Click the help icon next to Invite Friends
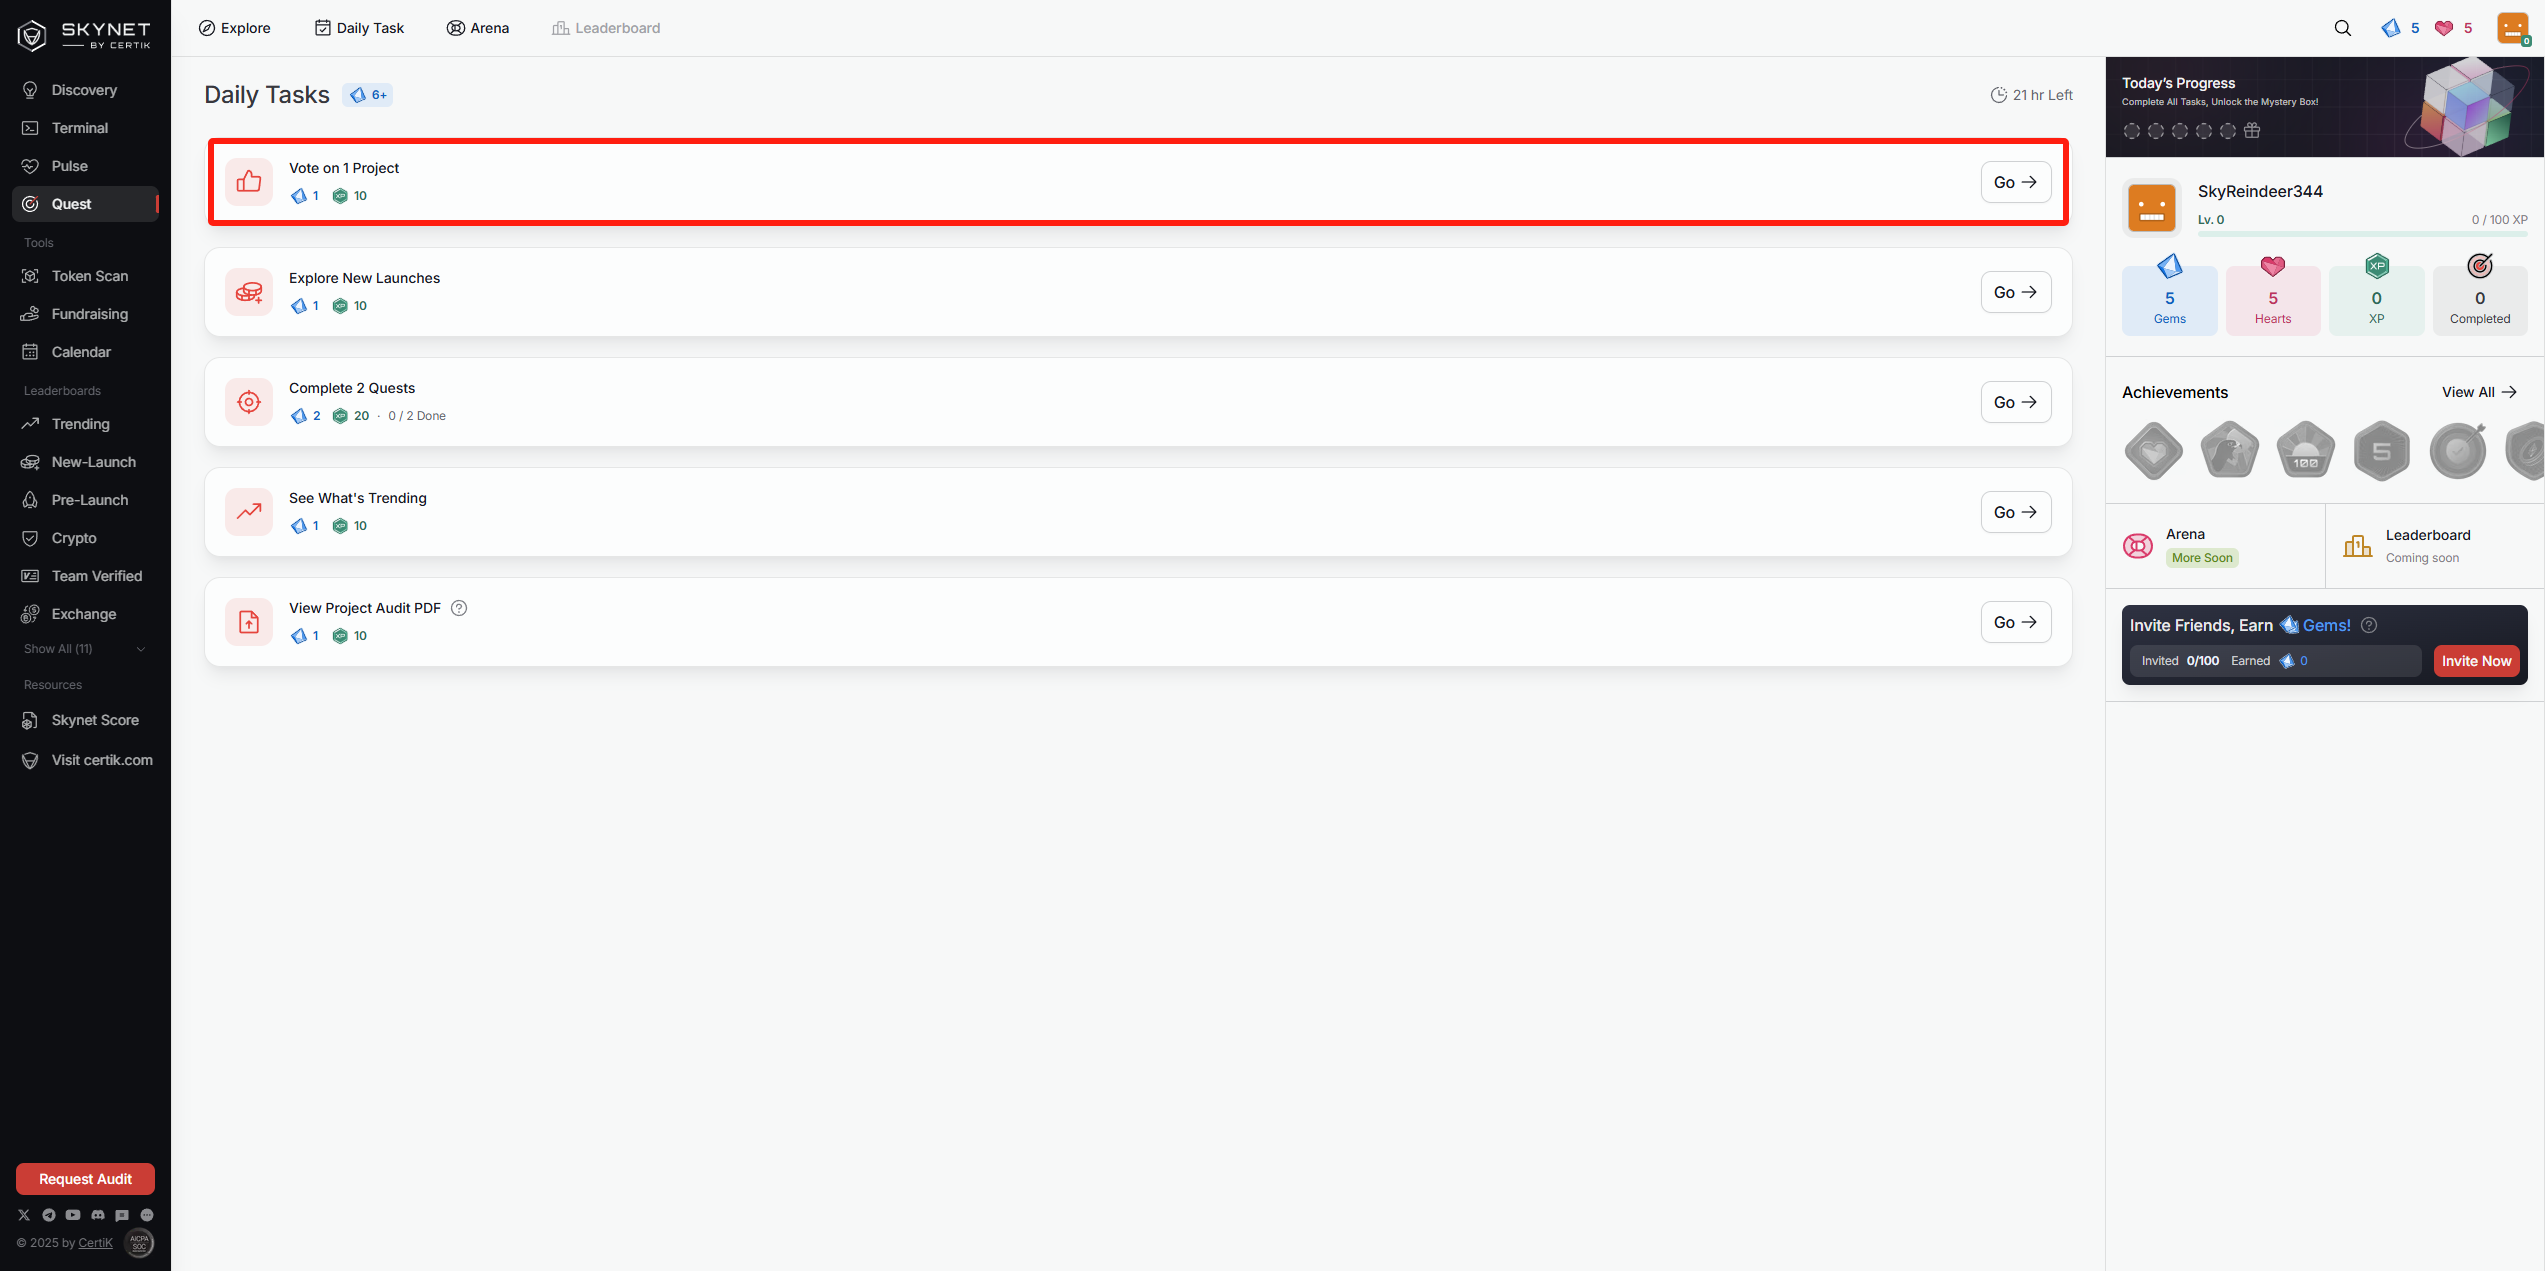Image resolution: width=2545 pixels, height=1271 pixels. (x=2369, y=625)
